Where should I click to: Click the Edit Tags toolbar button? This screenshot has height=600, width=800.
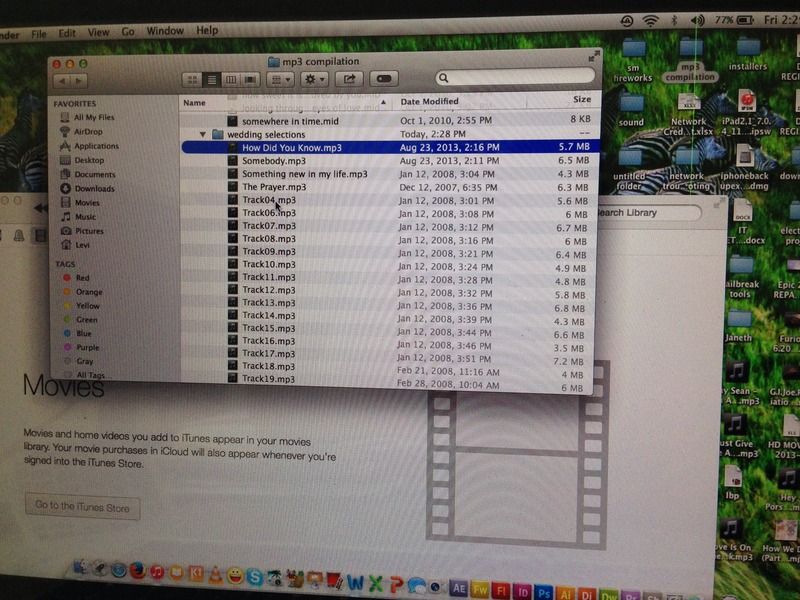[383, 78]
